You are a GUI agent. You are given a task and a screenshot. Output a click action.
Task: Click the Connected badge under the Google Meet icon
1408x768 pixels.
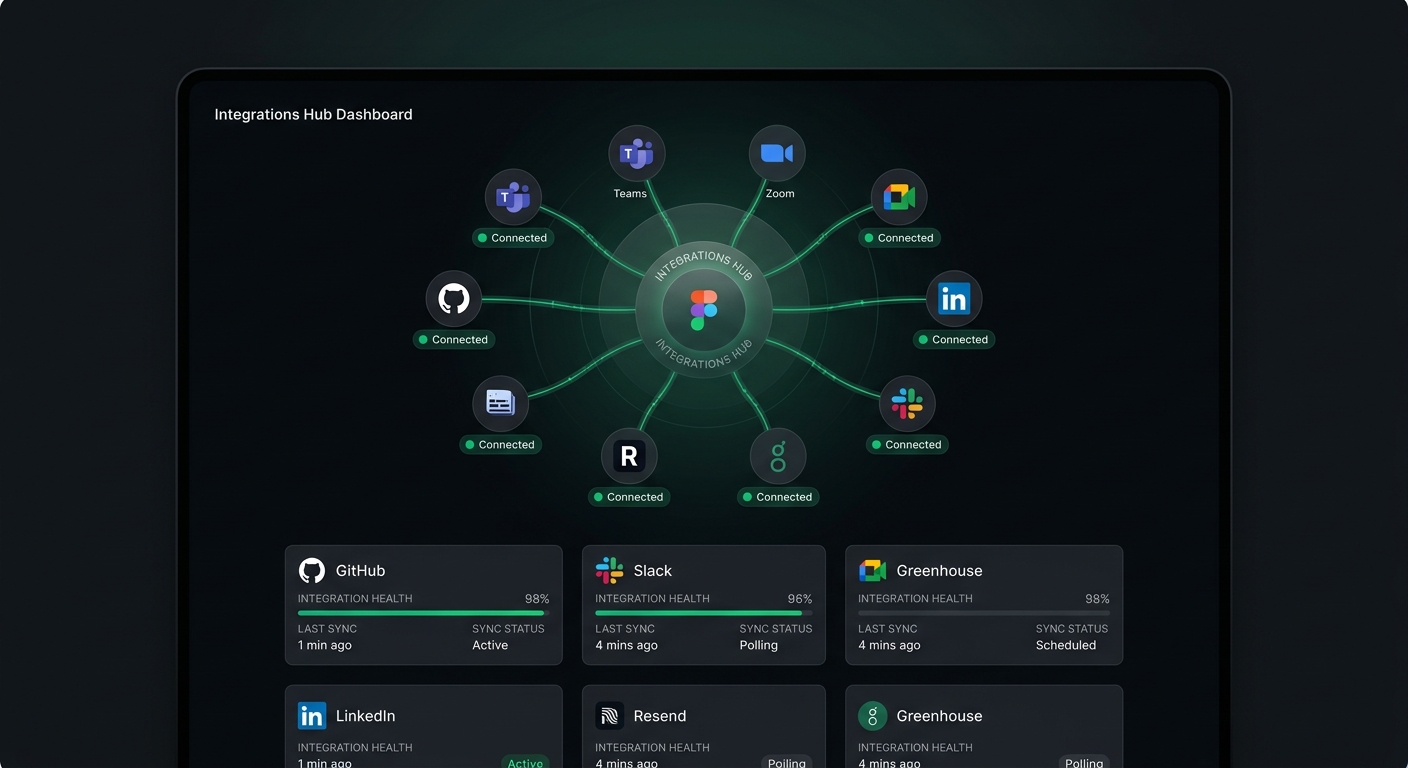pyautogui.click(x=899, y=238)
